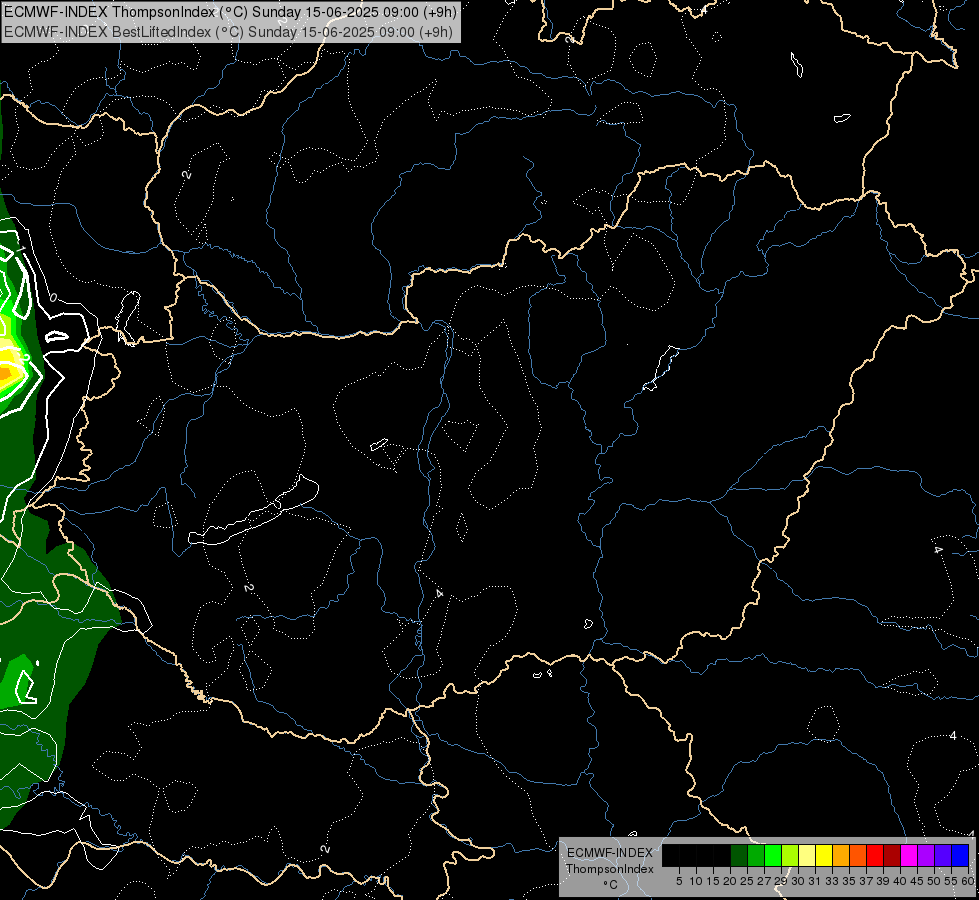The width and height of the screenshot is (979, 900).
Task: Select the blue legend swatch at scale end
Action: coord(960,855)
